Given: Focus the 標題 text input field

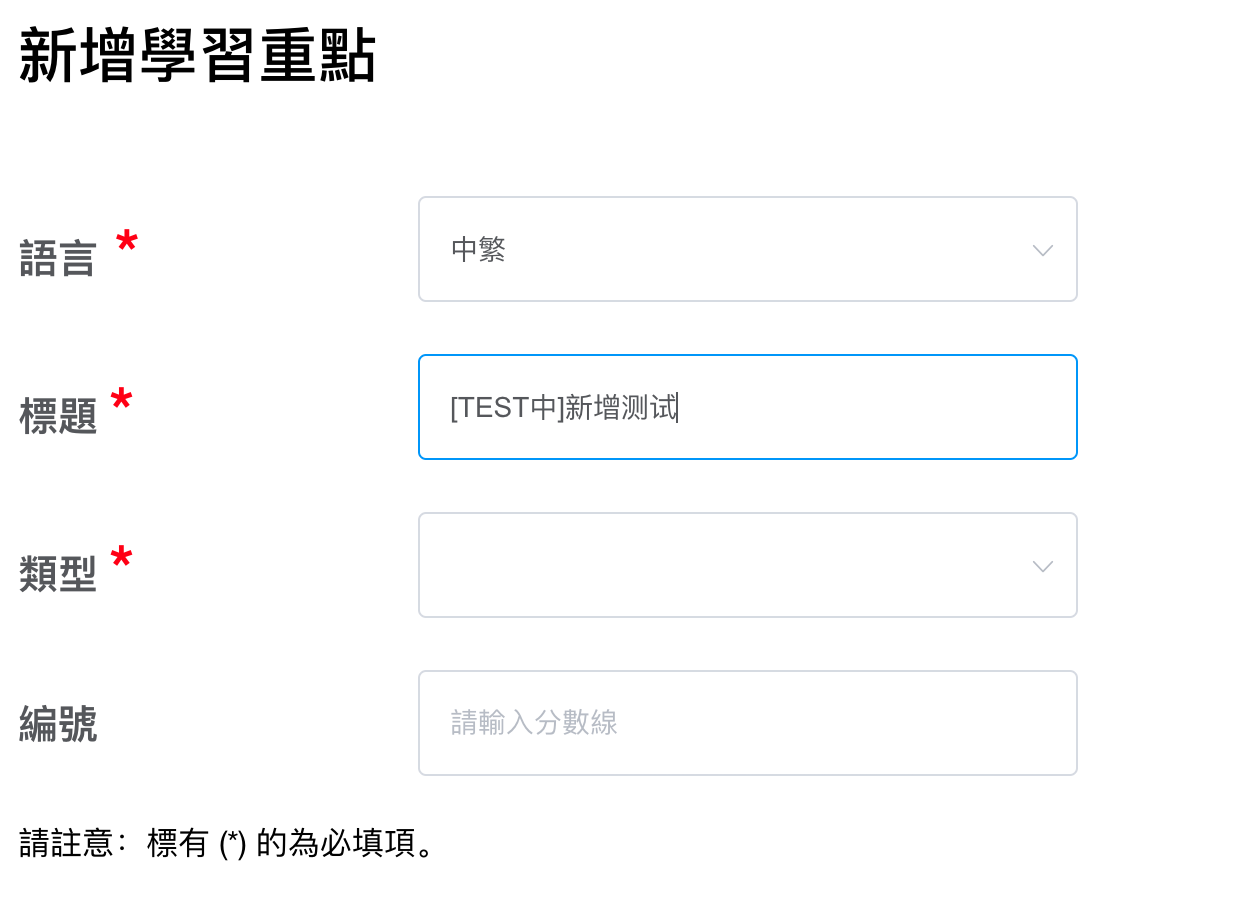Looking at the screenshot, I should pos(747,407).
